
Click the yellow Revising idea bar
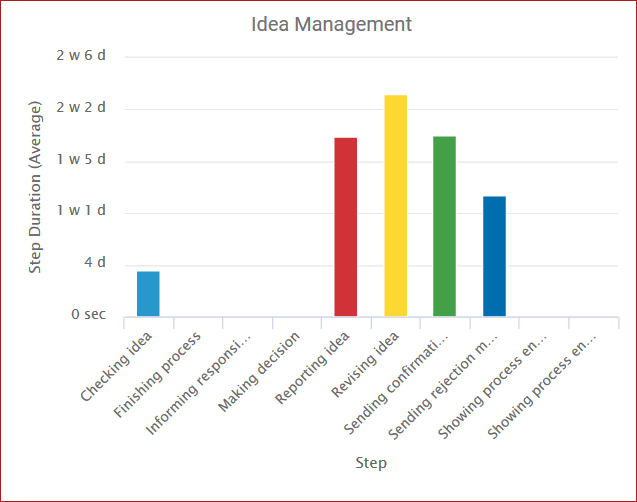click(x=395, y=206)
